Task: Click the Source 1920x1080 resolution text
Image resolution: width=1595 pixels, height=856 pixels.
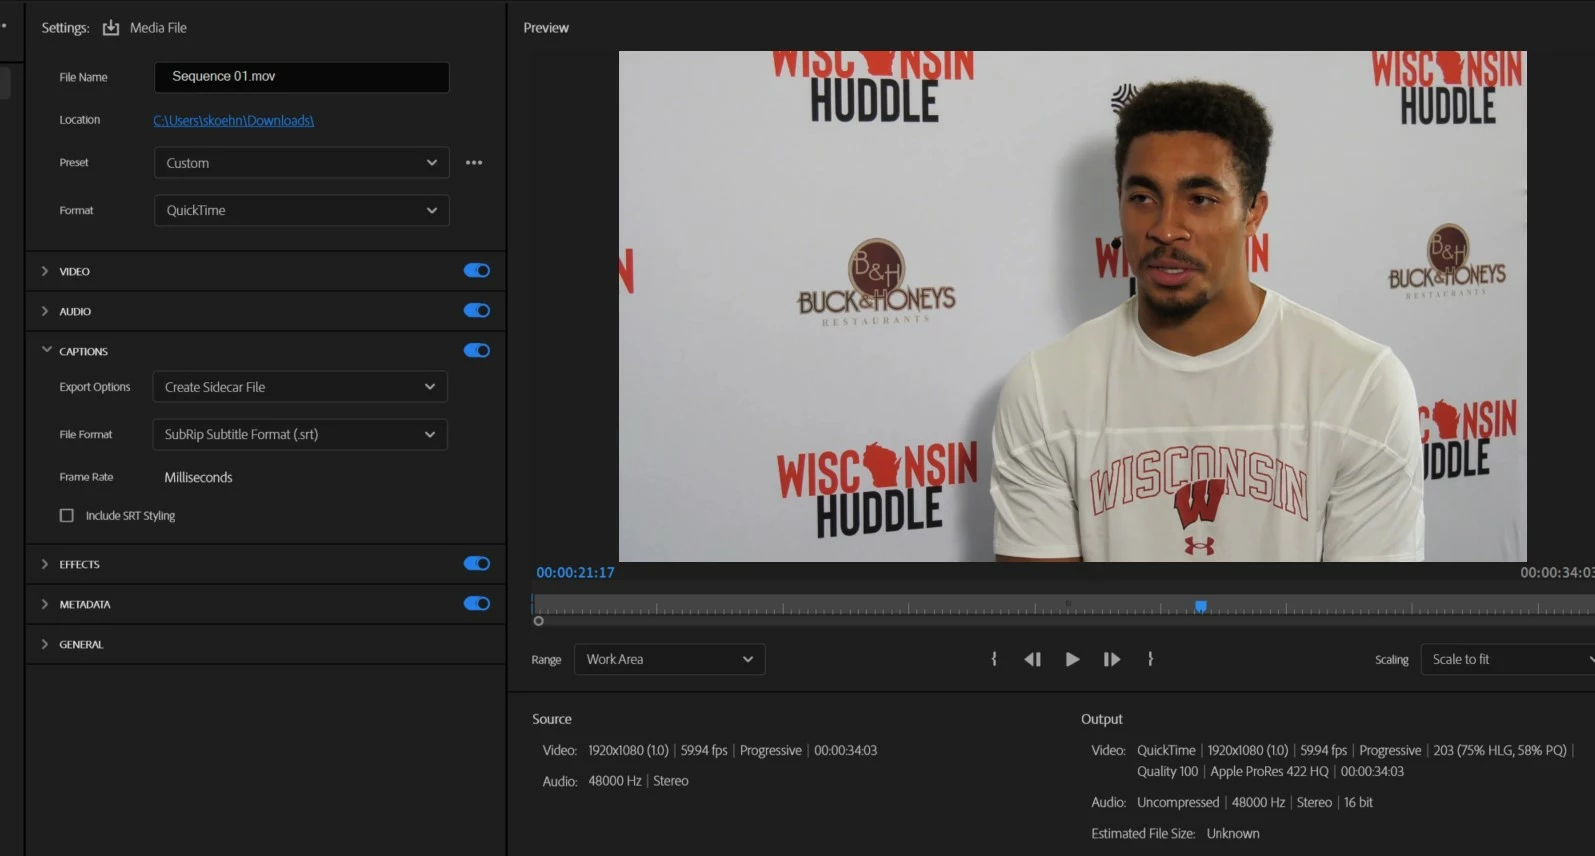Action: (628, 750)
